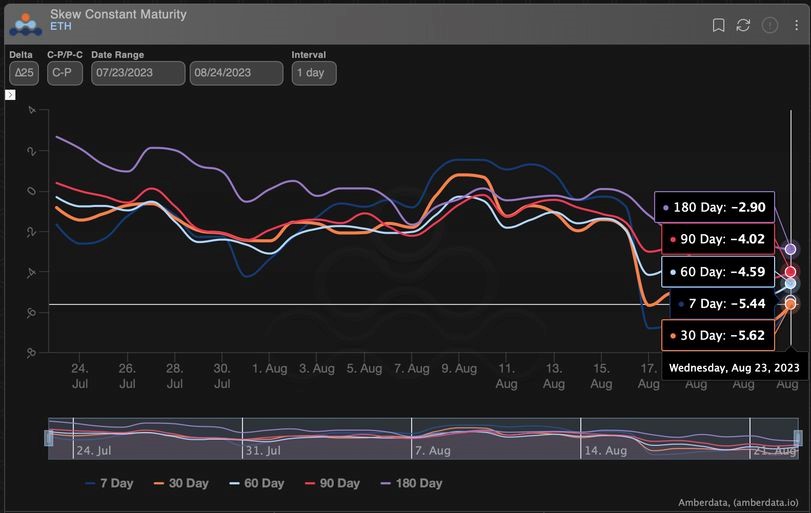Click the 90 Day endpoint marker dot
Screen dimensions: 811x513
pyautogui.click(x=790, y=272)
